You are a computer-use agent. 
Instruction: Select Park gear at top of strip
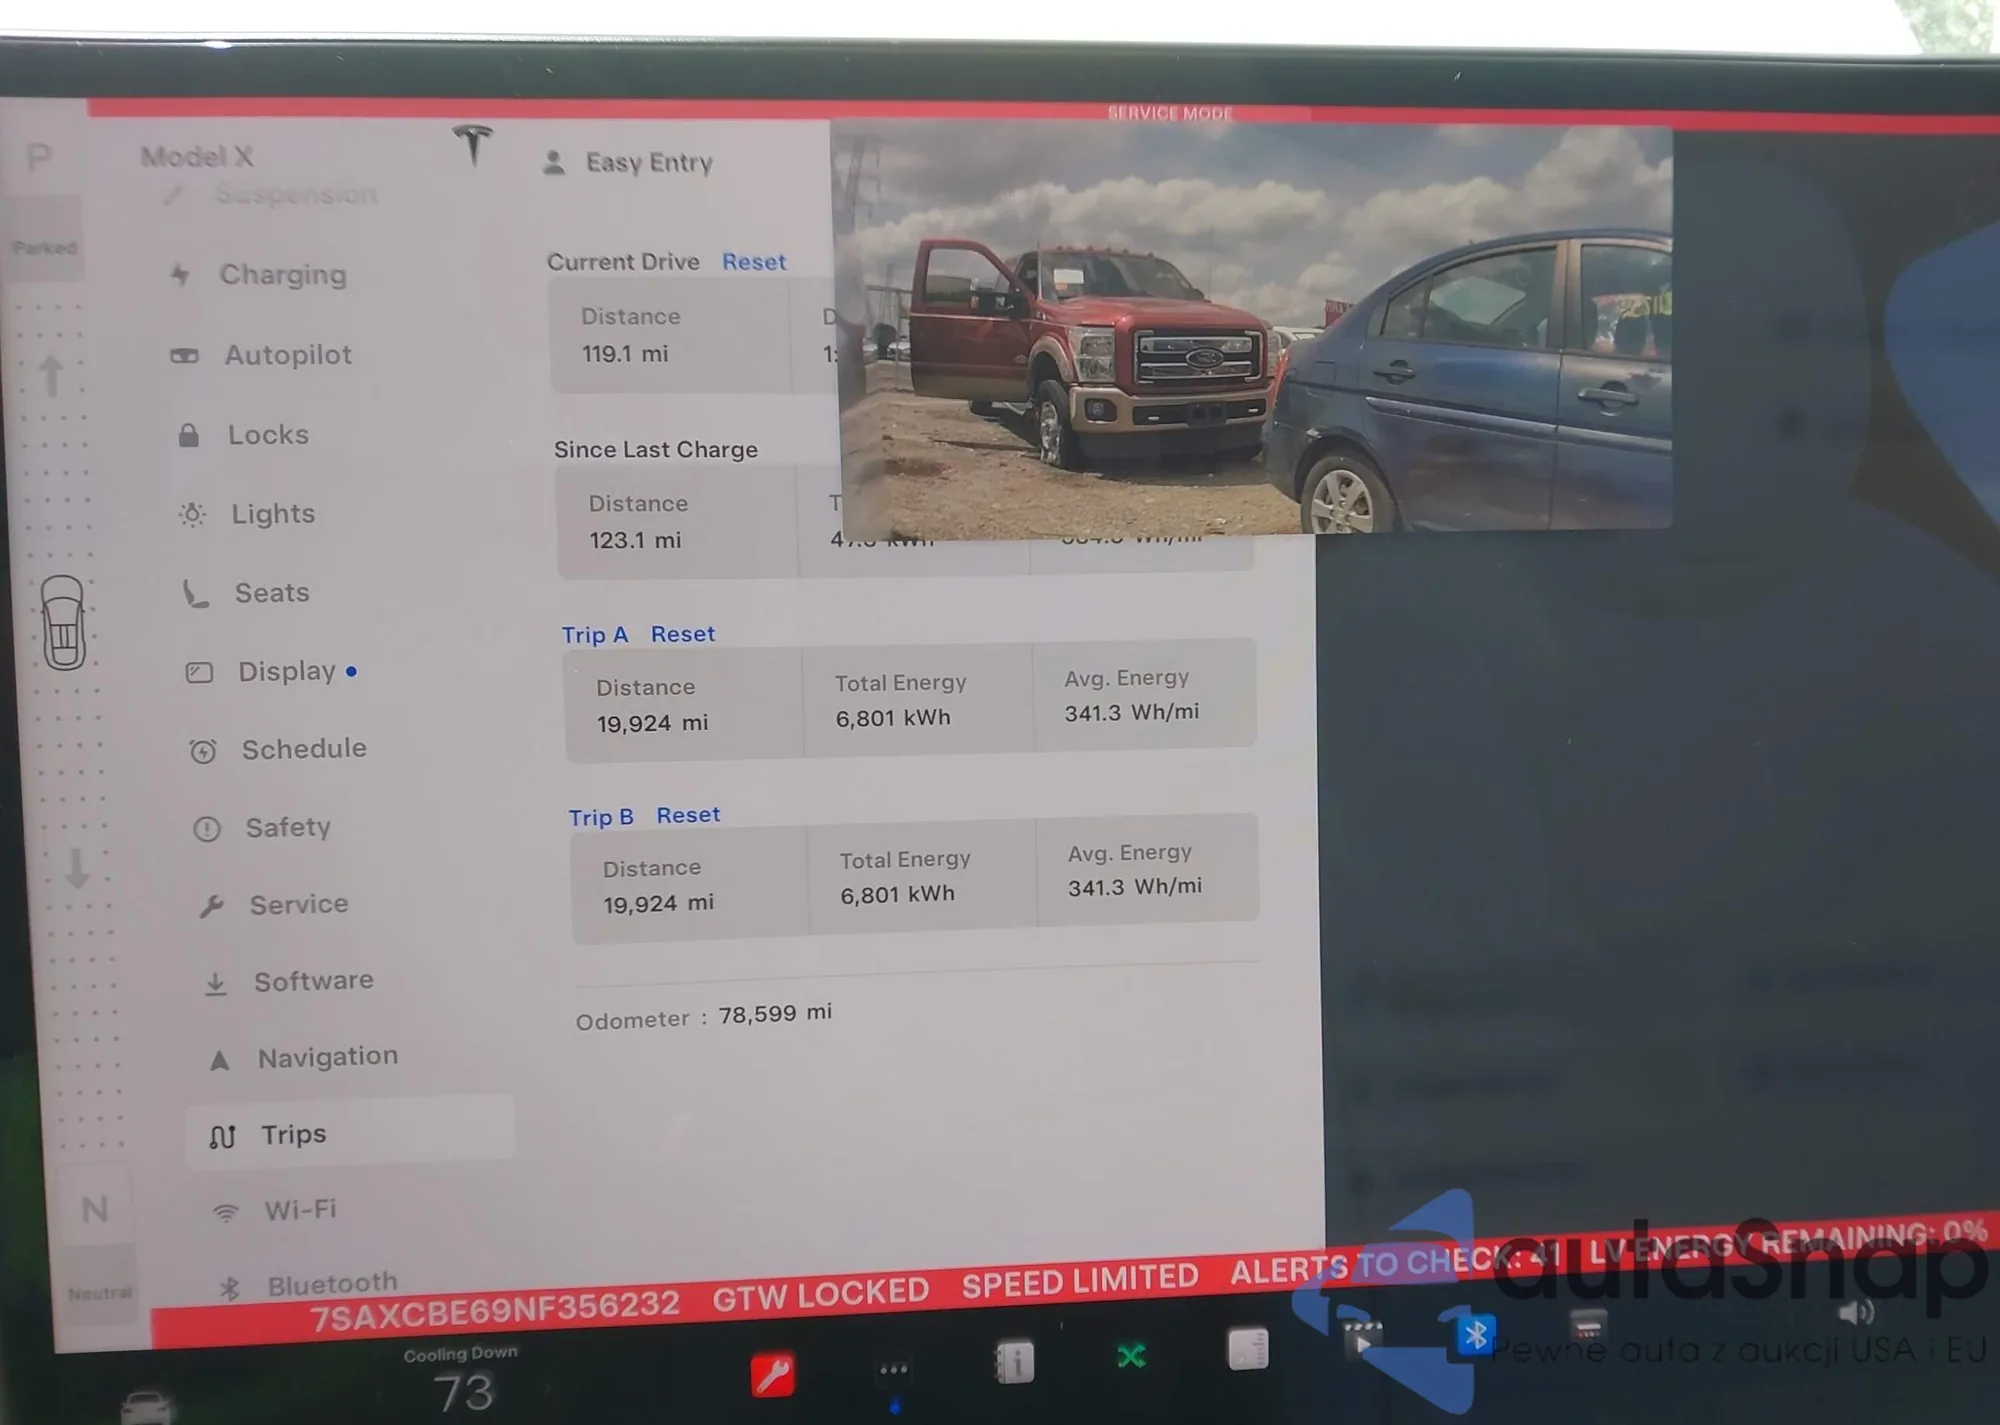40,157
